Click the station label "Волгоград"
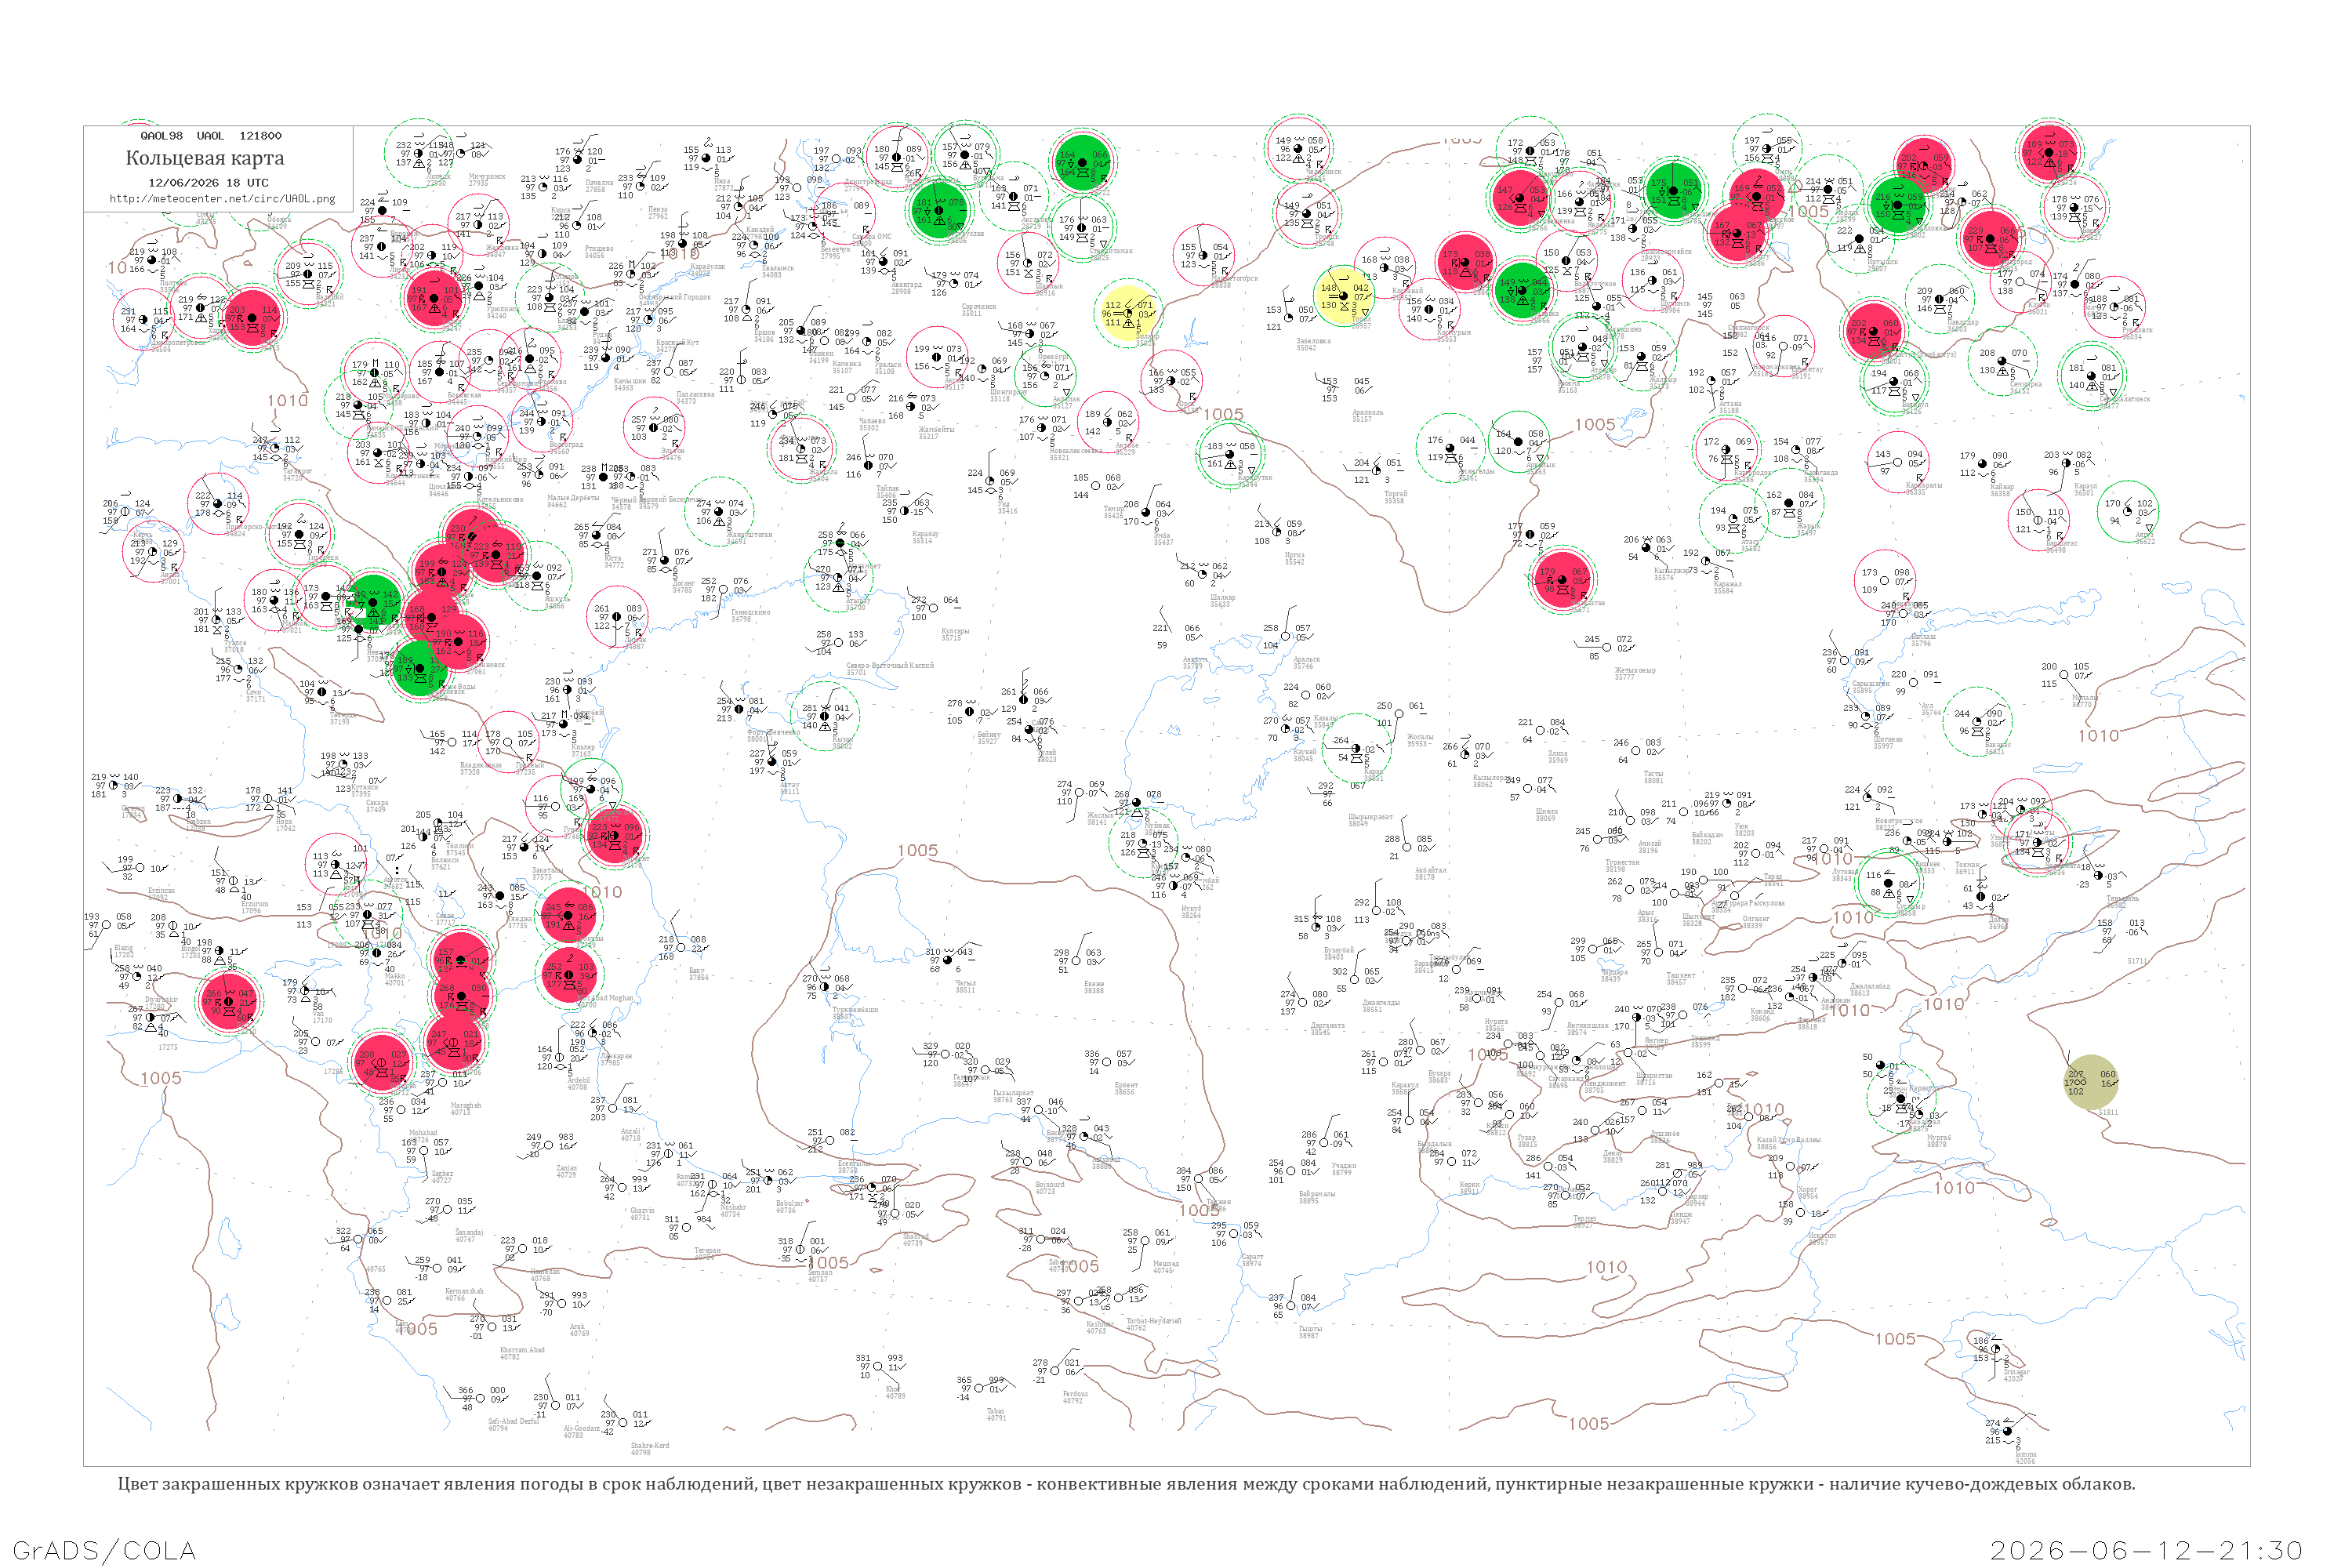2352x1568 pixels. pyautogui.click(x=566, y=445)
